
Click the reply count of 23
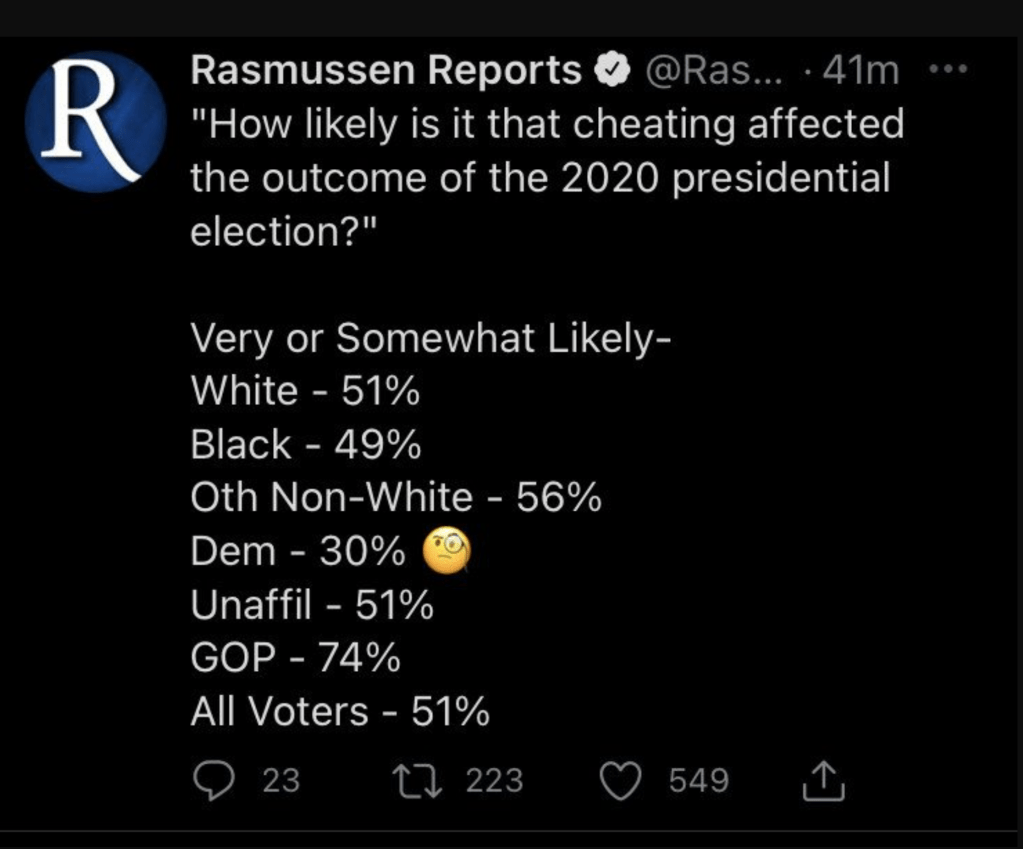[281, 781]
